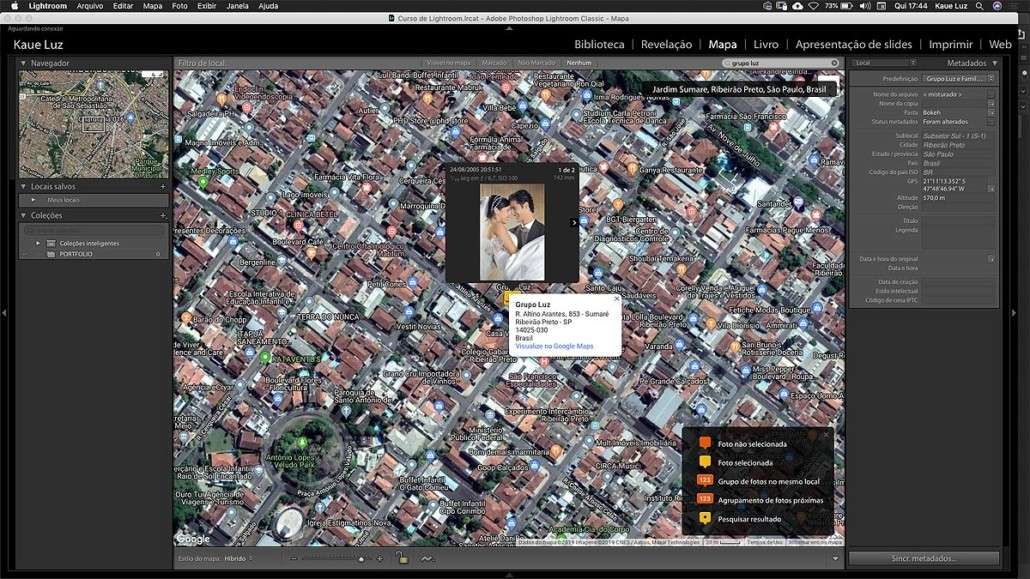
Task: Collapse the Locais salvos panel
Action: pyautogui.click(x=23, y=187)
